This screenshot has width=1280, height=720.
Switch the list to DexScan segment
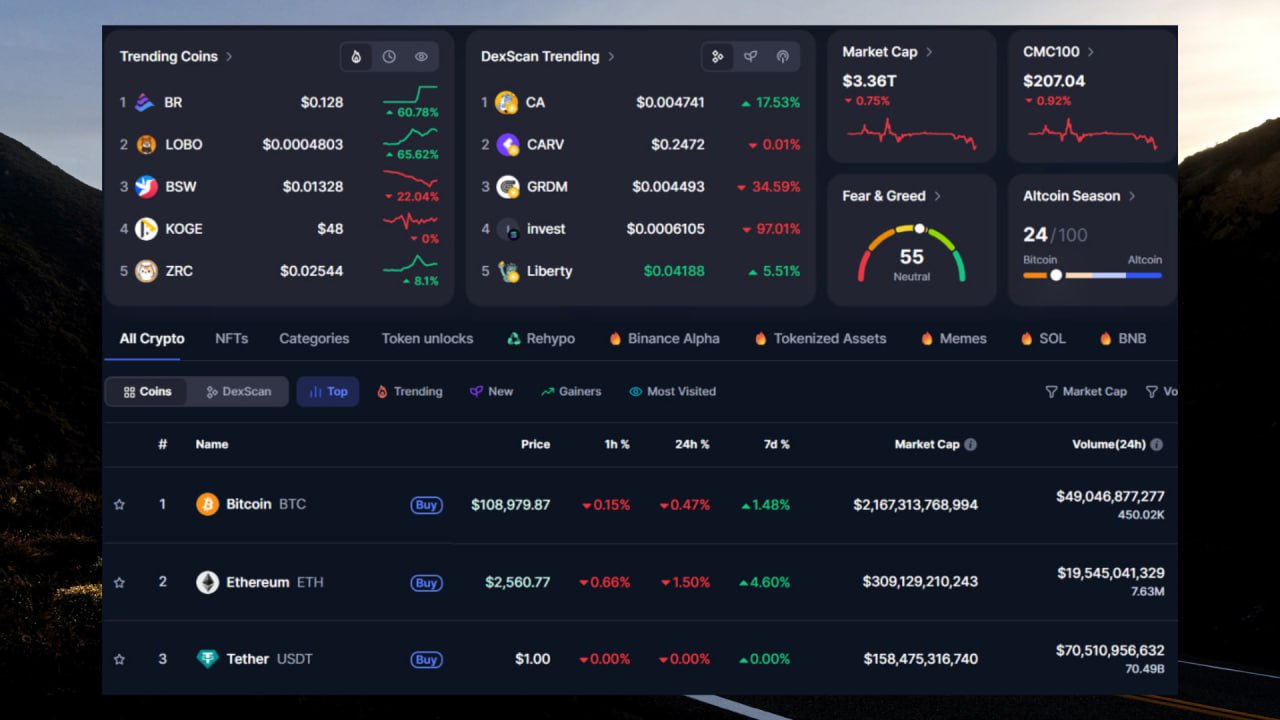click(239, 391)
